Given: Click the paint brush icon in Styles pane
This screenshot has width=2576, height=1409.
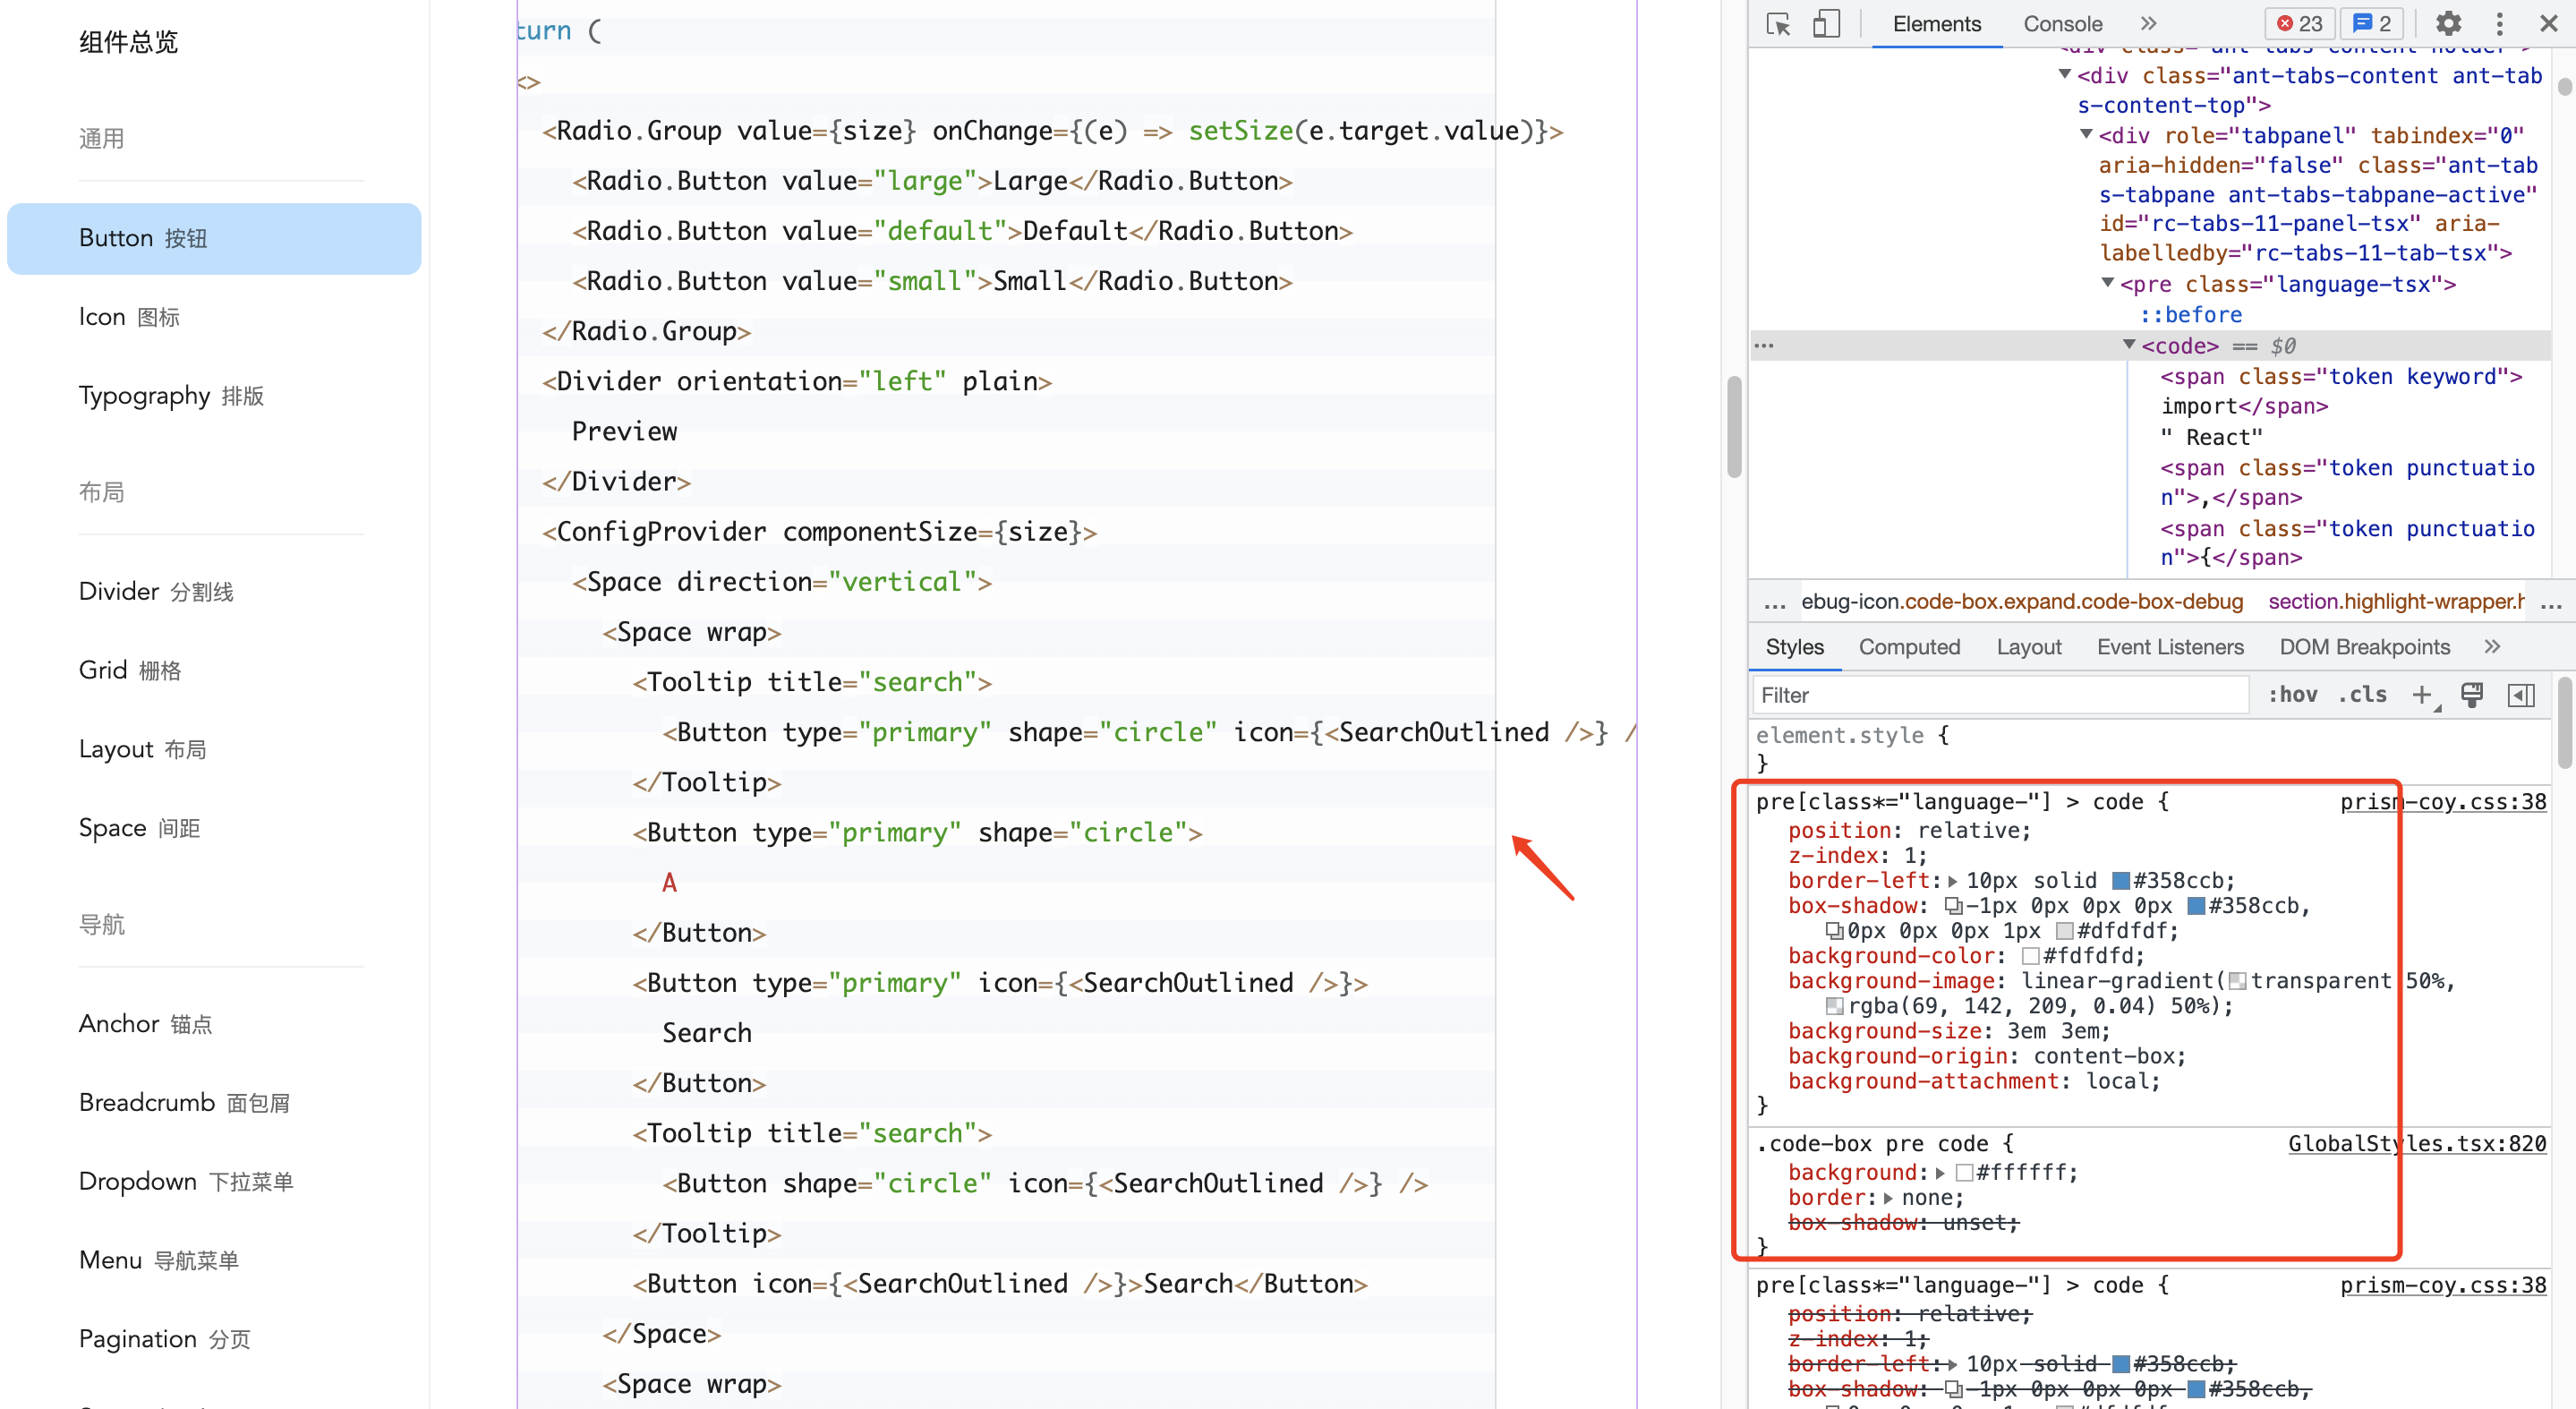Looking at the screenshot, I should coord(2473,695).
